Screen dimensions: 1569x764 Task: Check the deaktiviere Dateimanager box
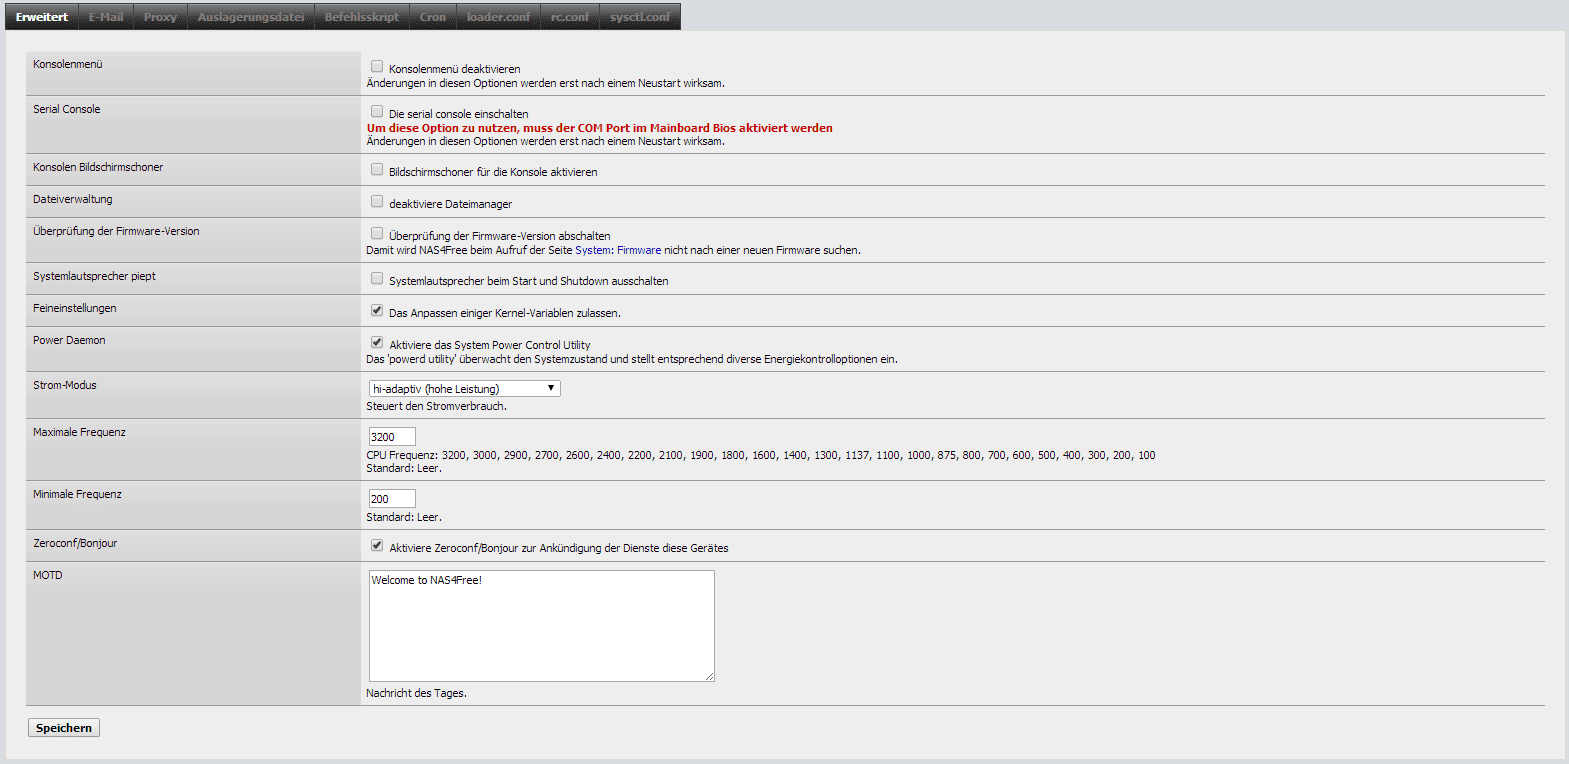(x=377, y=202)
